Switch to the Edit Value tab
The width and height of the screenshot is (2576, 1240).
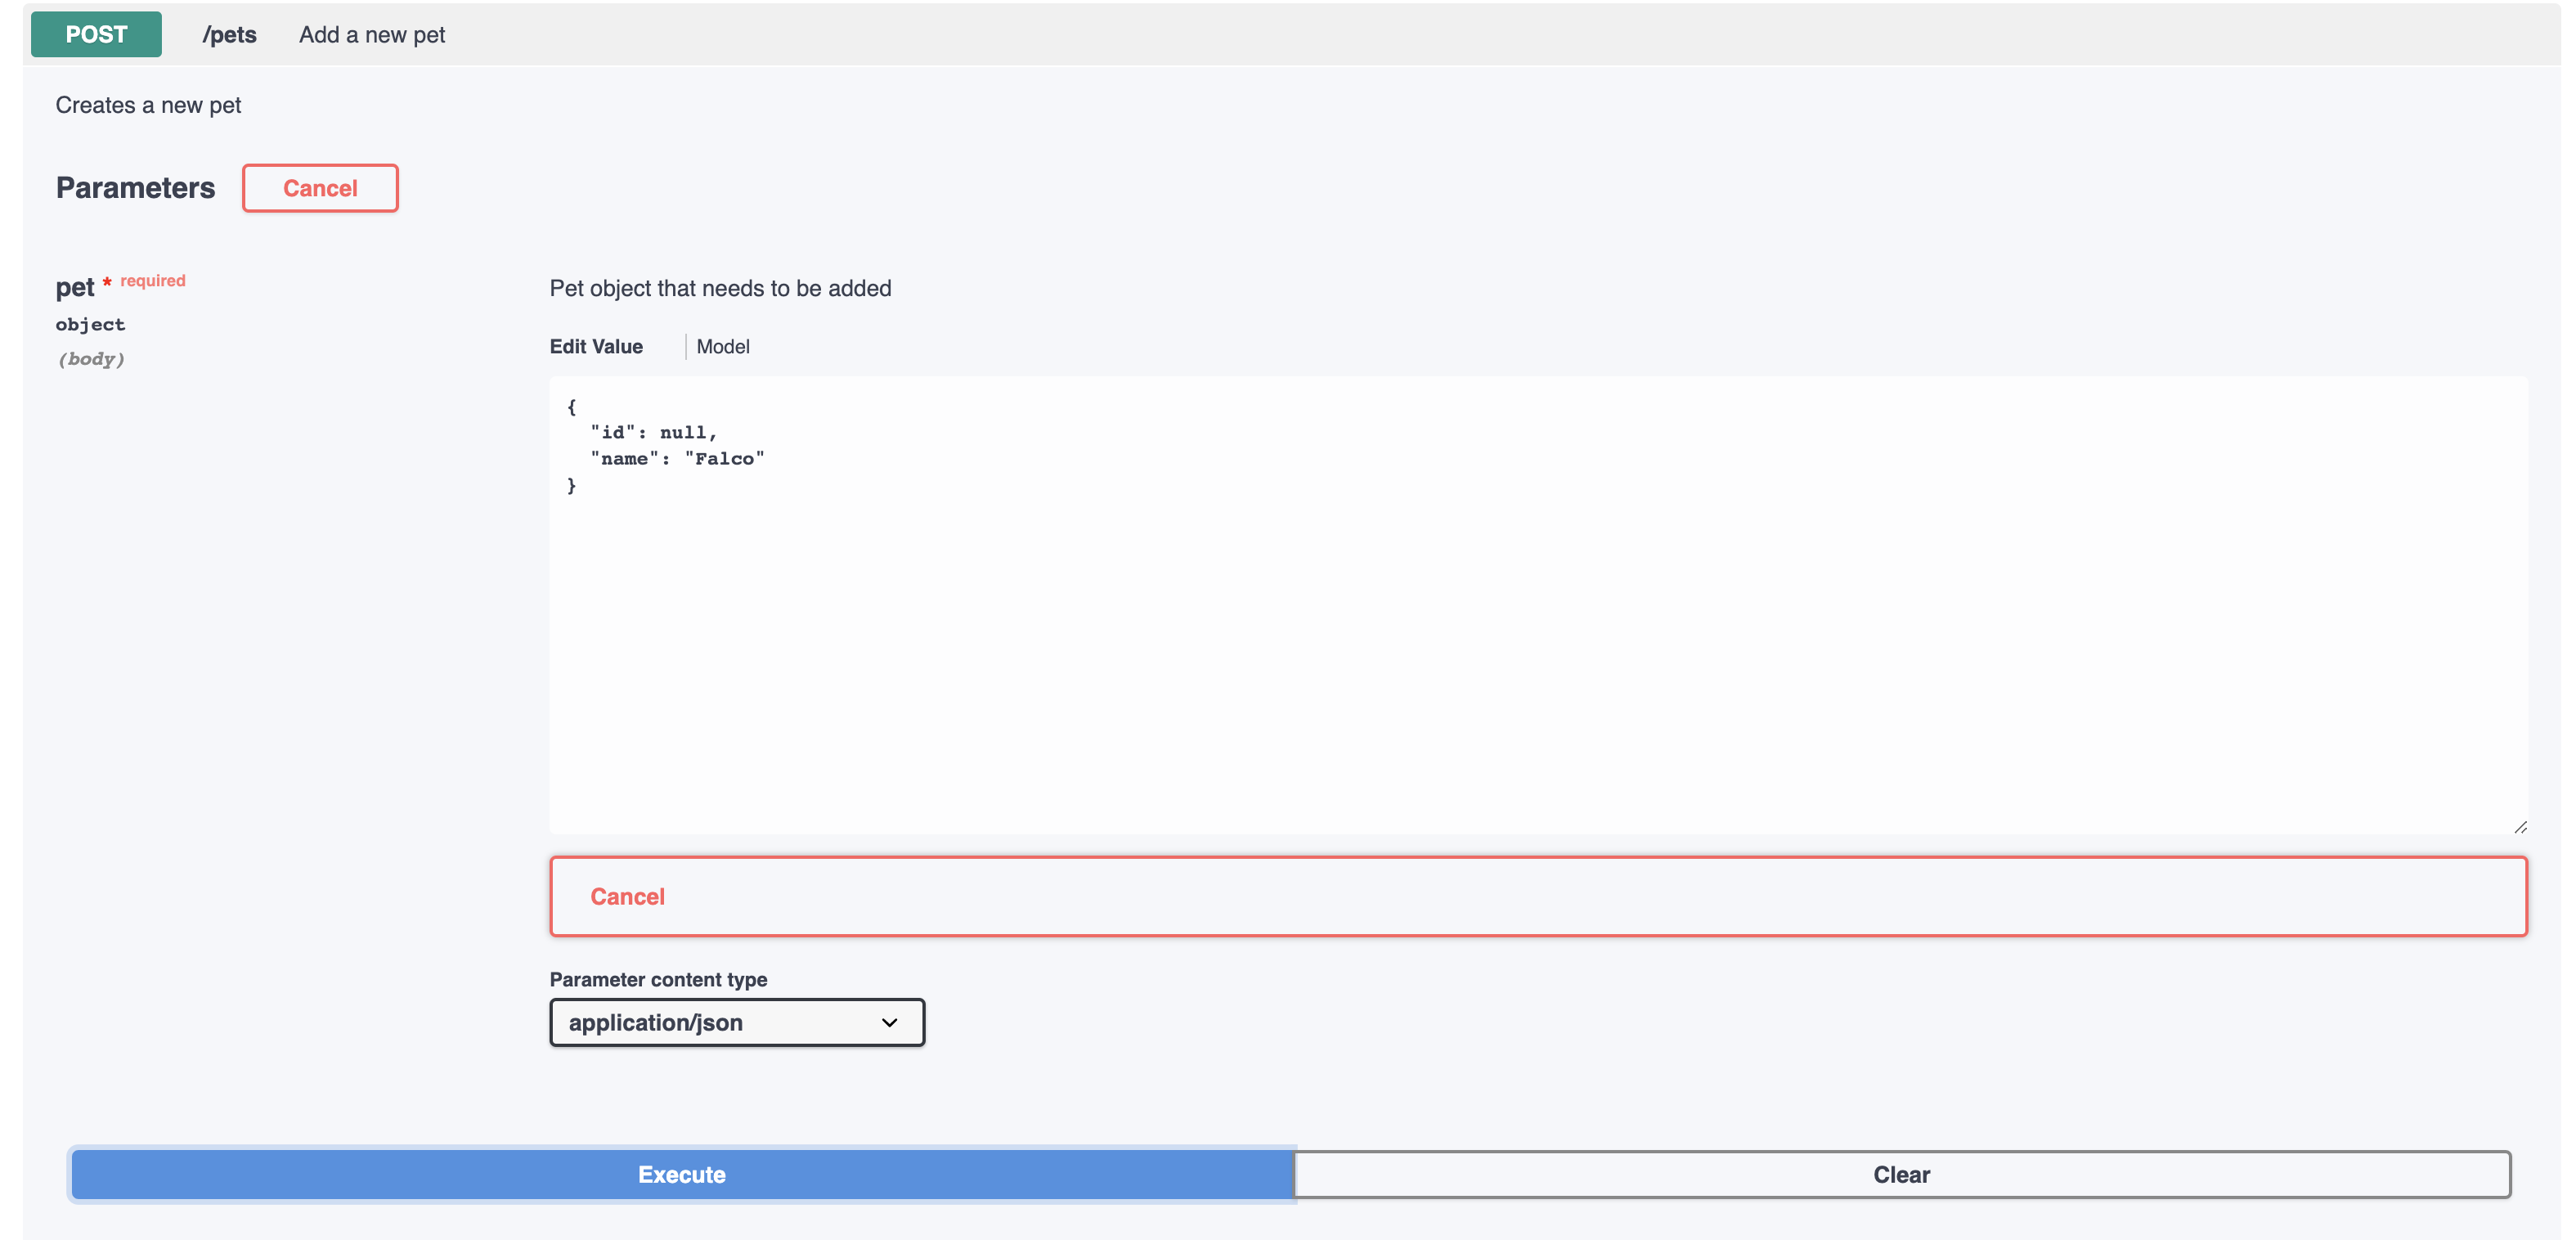tap(595, 346)
